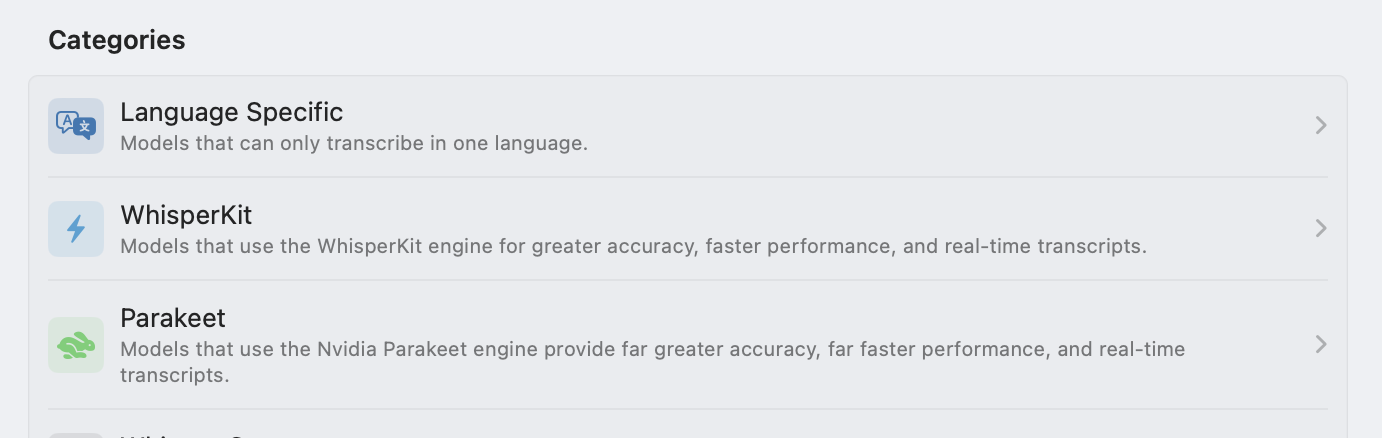The image size is (1382, 438).
Task: Click the WhisperKit engine description text
Action: (x=633, y=246)
